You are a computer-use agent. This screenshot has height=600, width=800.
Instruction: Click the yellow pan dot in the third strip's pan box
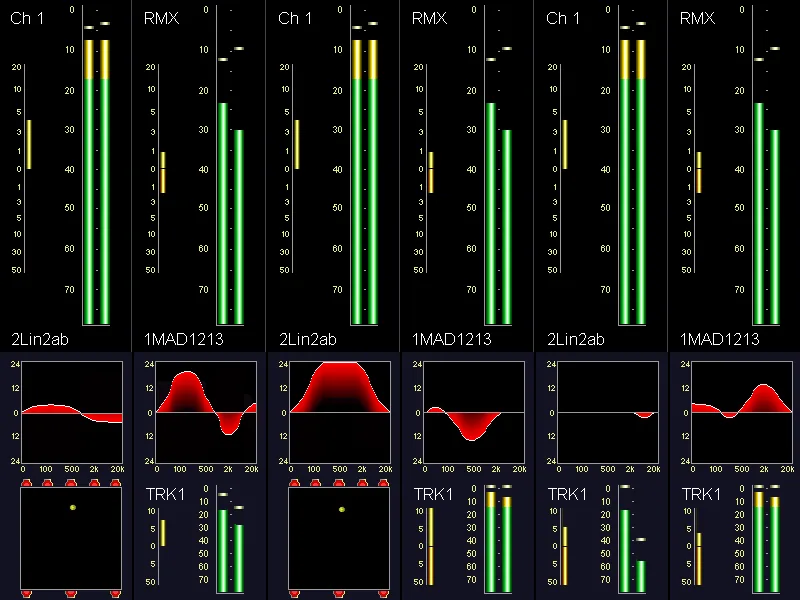click(342, 509)
